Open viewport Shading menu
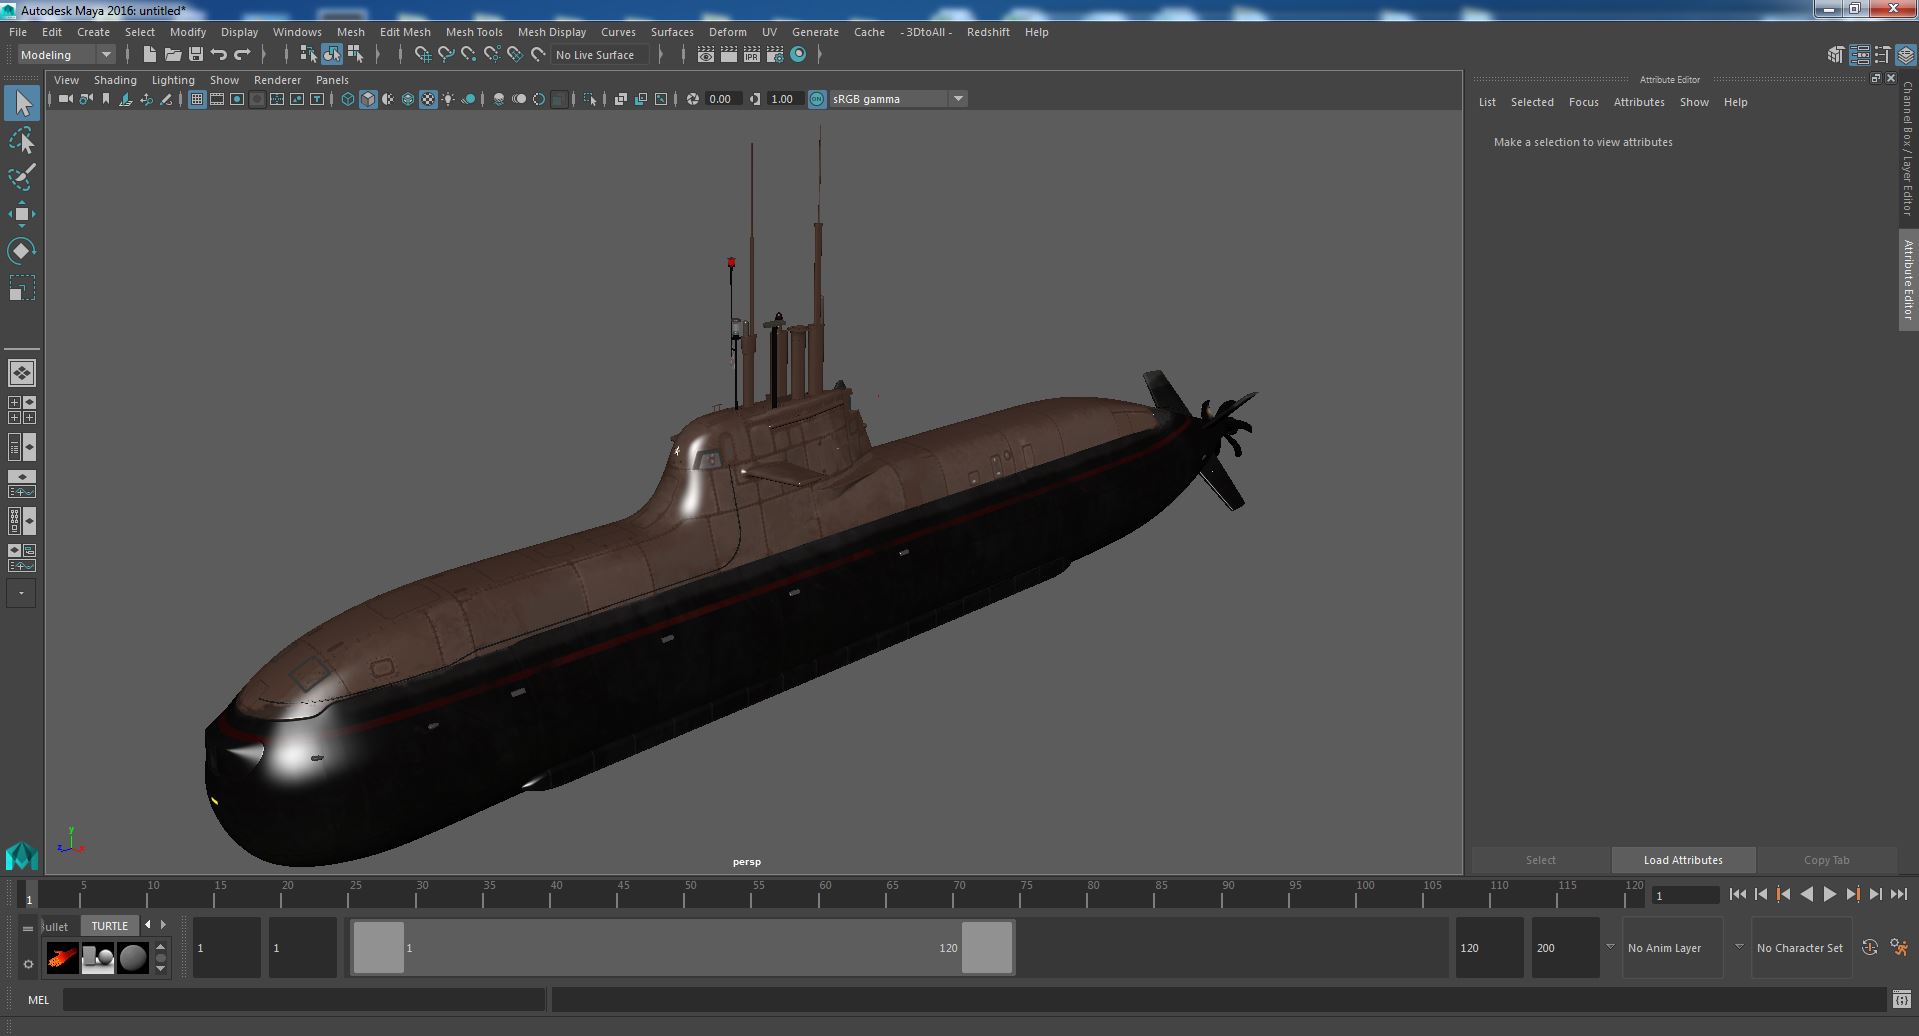 pos(115,80)
